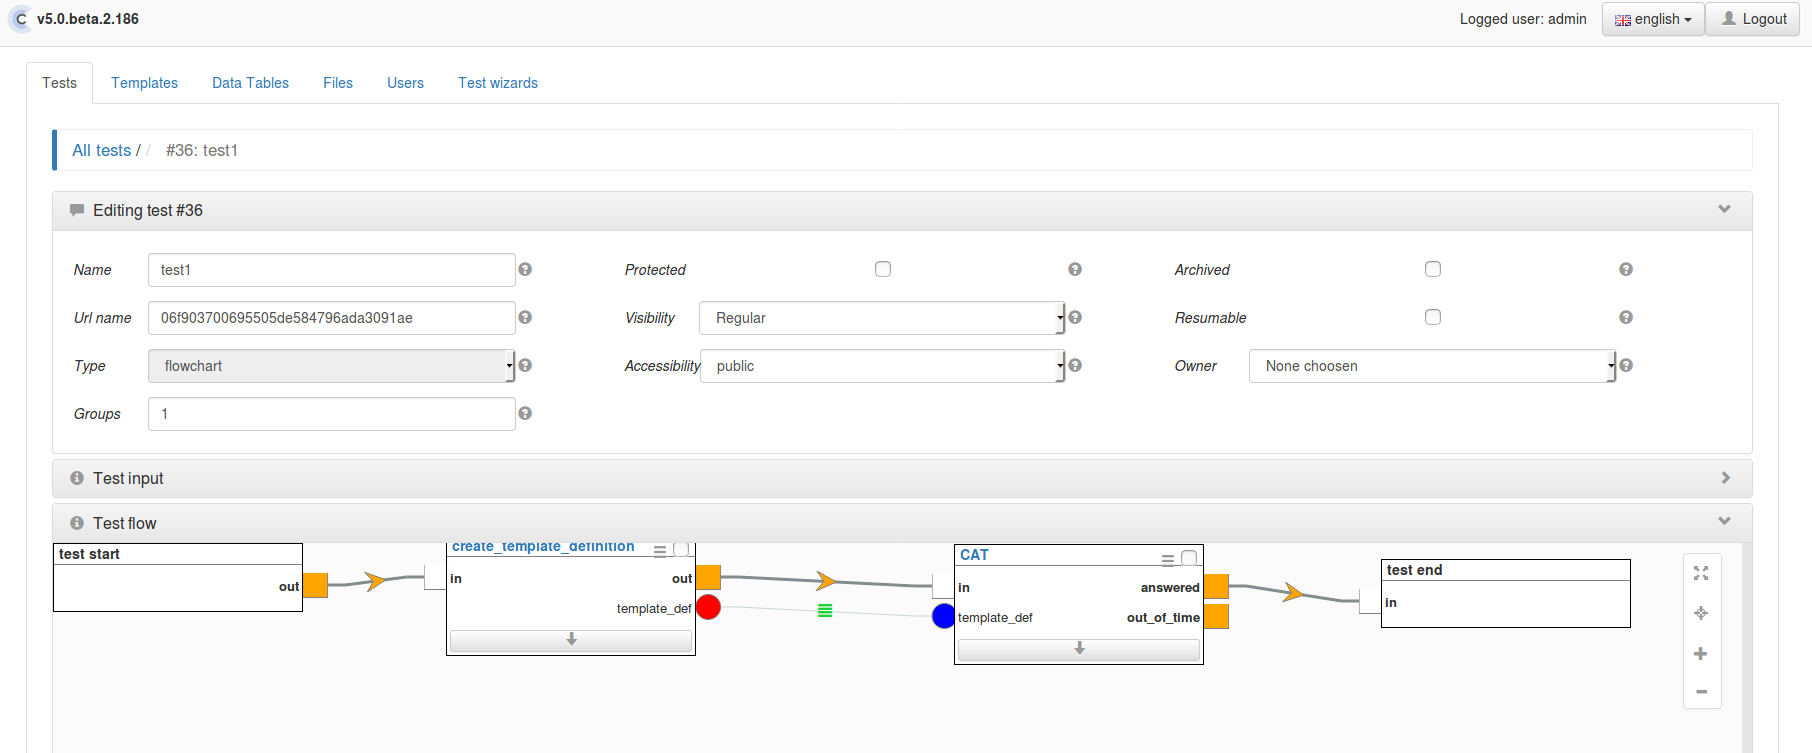
Task: Click help icon for the Accessibility dropdown
Action: 1075,365
